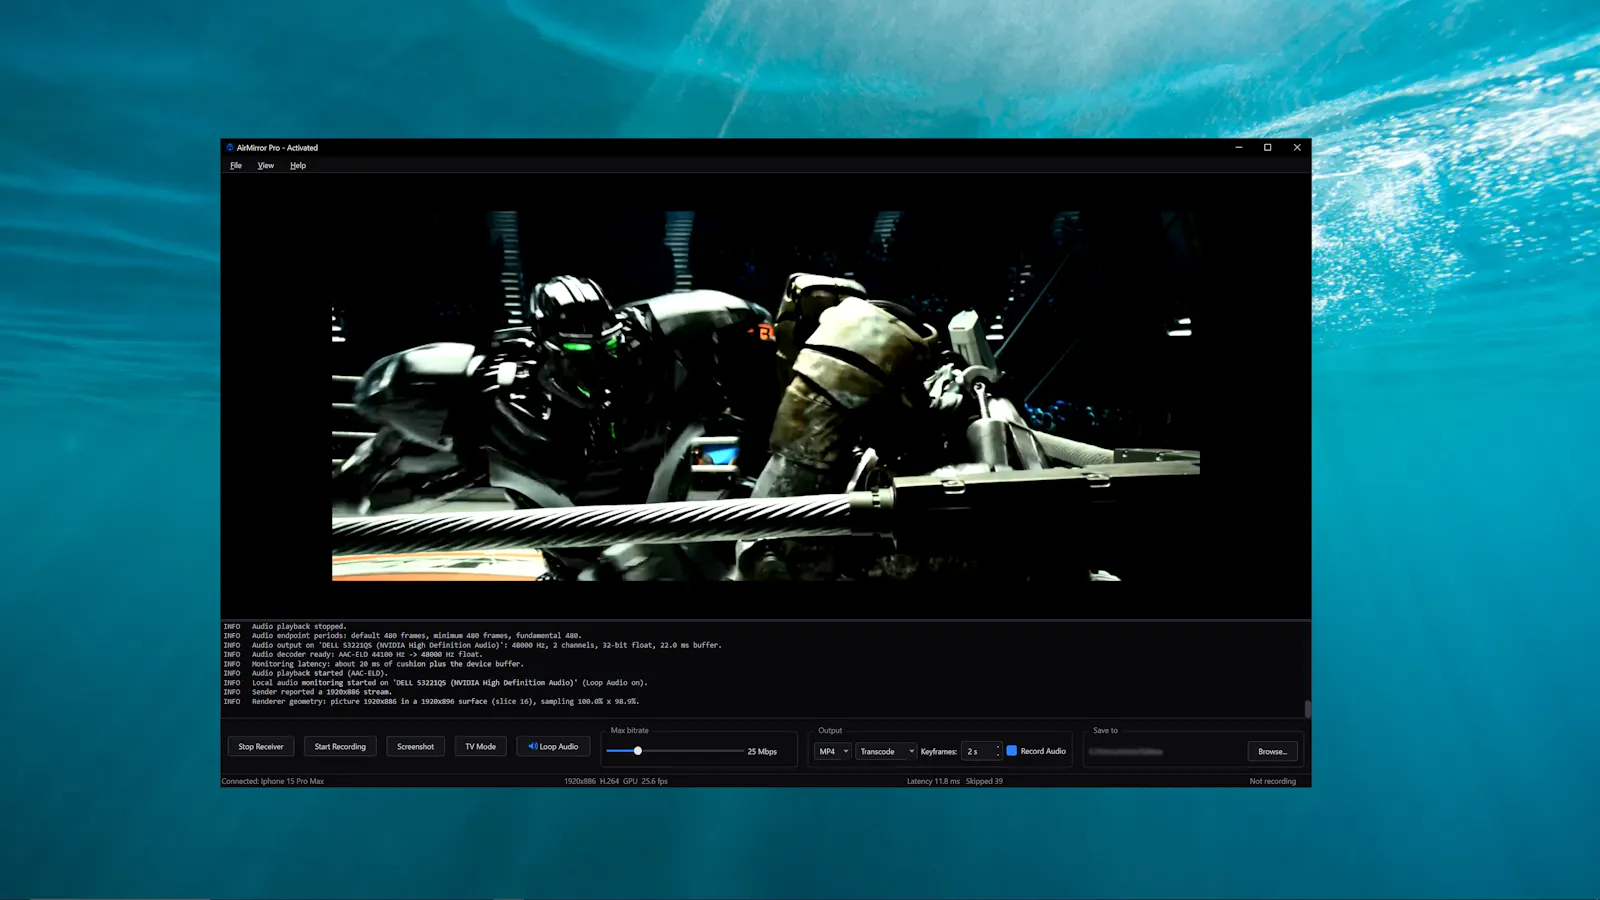Uncheck the Record Audio checkbox
The height and width of the screenshot is (900, 1600).
coord(1012,751)
